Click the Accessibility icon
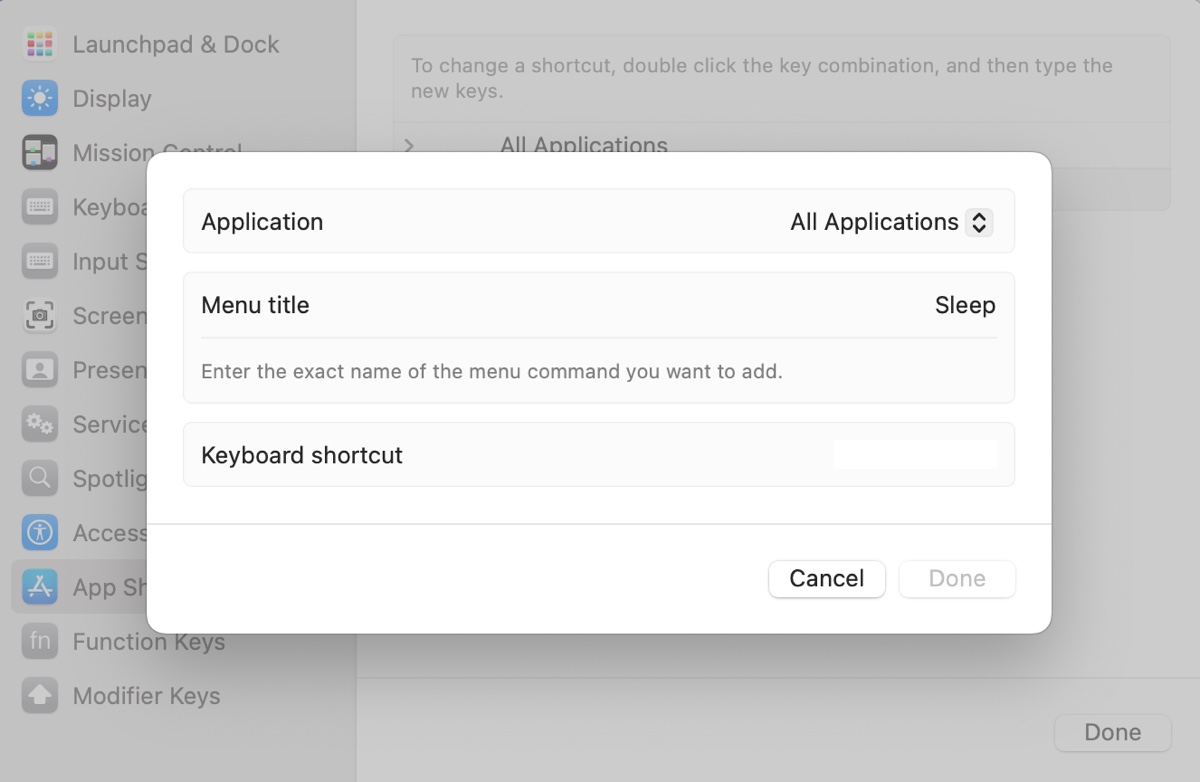 coord(40,533)
